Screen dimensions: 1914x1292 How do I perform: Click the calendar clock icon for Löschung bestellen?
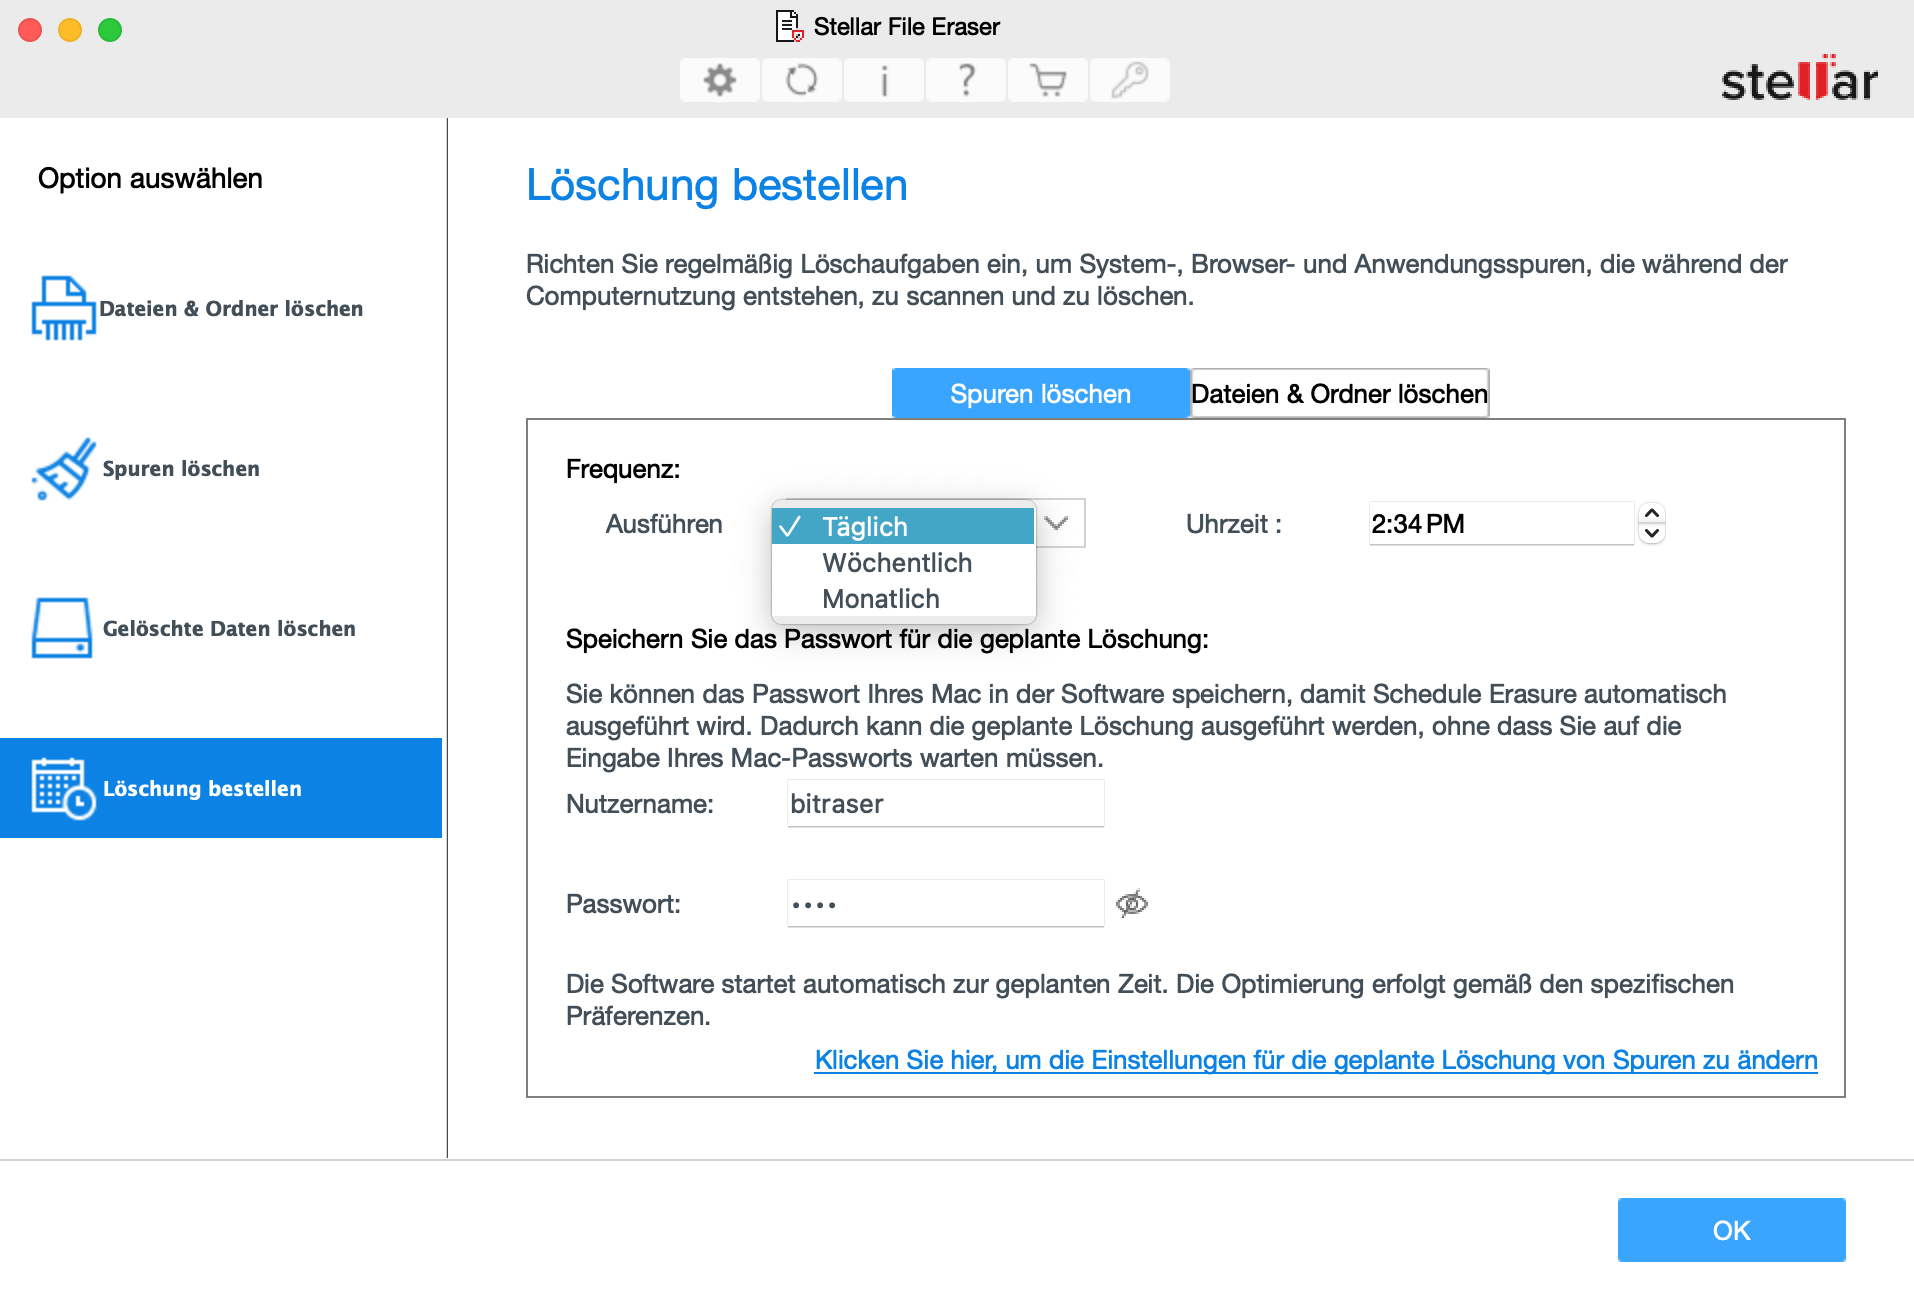pos(63,788)
